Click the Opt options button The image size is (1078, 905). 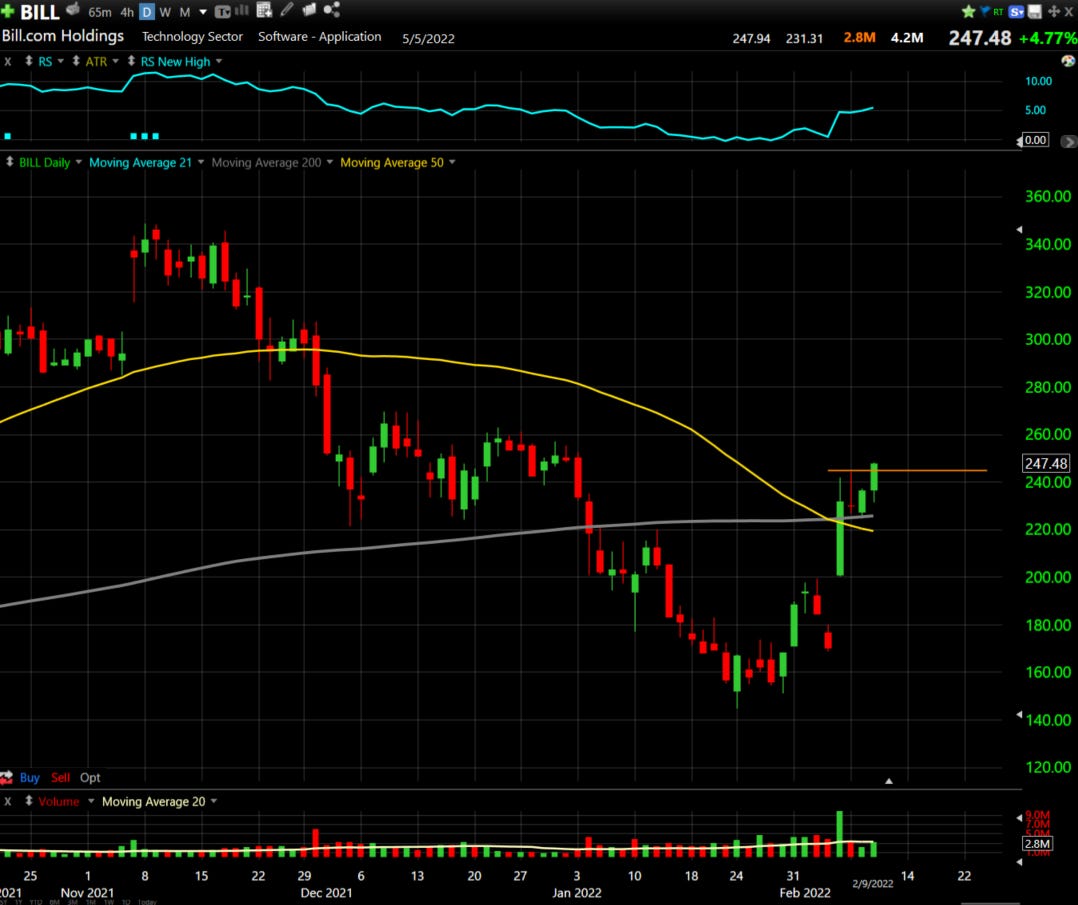point(90,778)
